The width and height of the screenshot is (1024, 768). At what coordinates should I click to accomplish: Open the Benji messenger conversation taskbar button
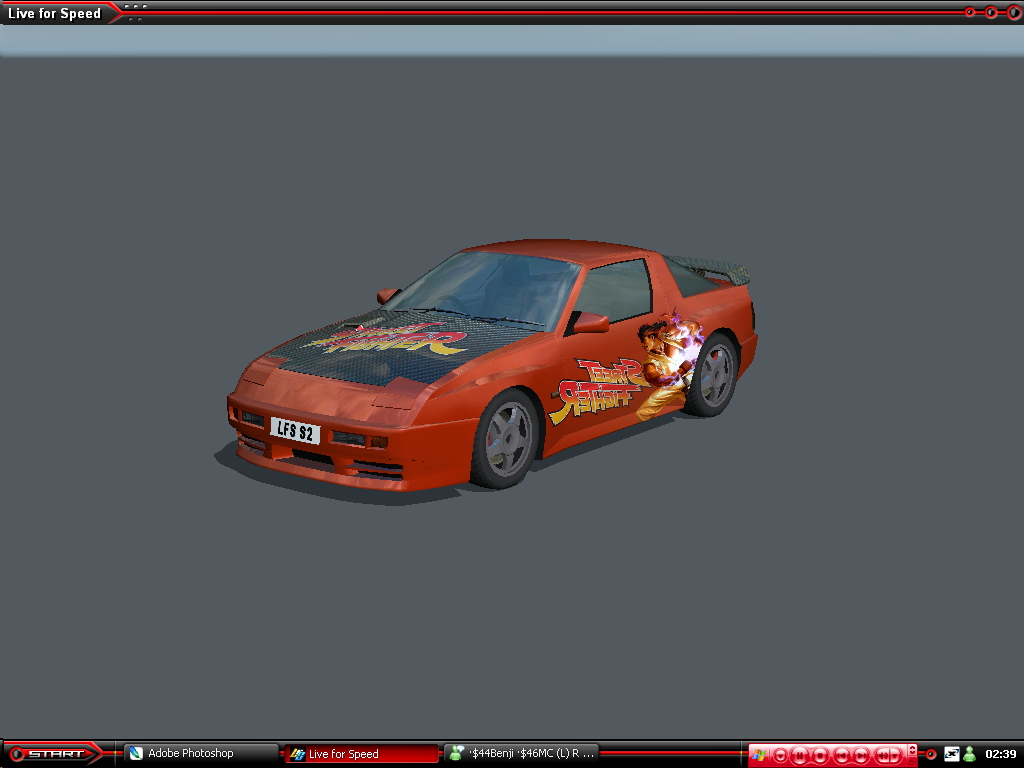pyautogui.click(x=522, y=754)
